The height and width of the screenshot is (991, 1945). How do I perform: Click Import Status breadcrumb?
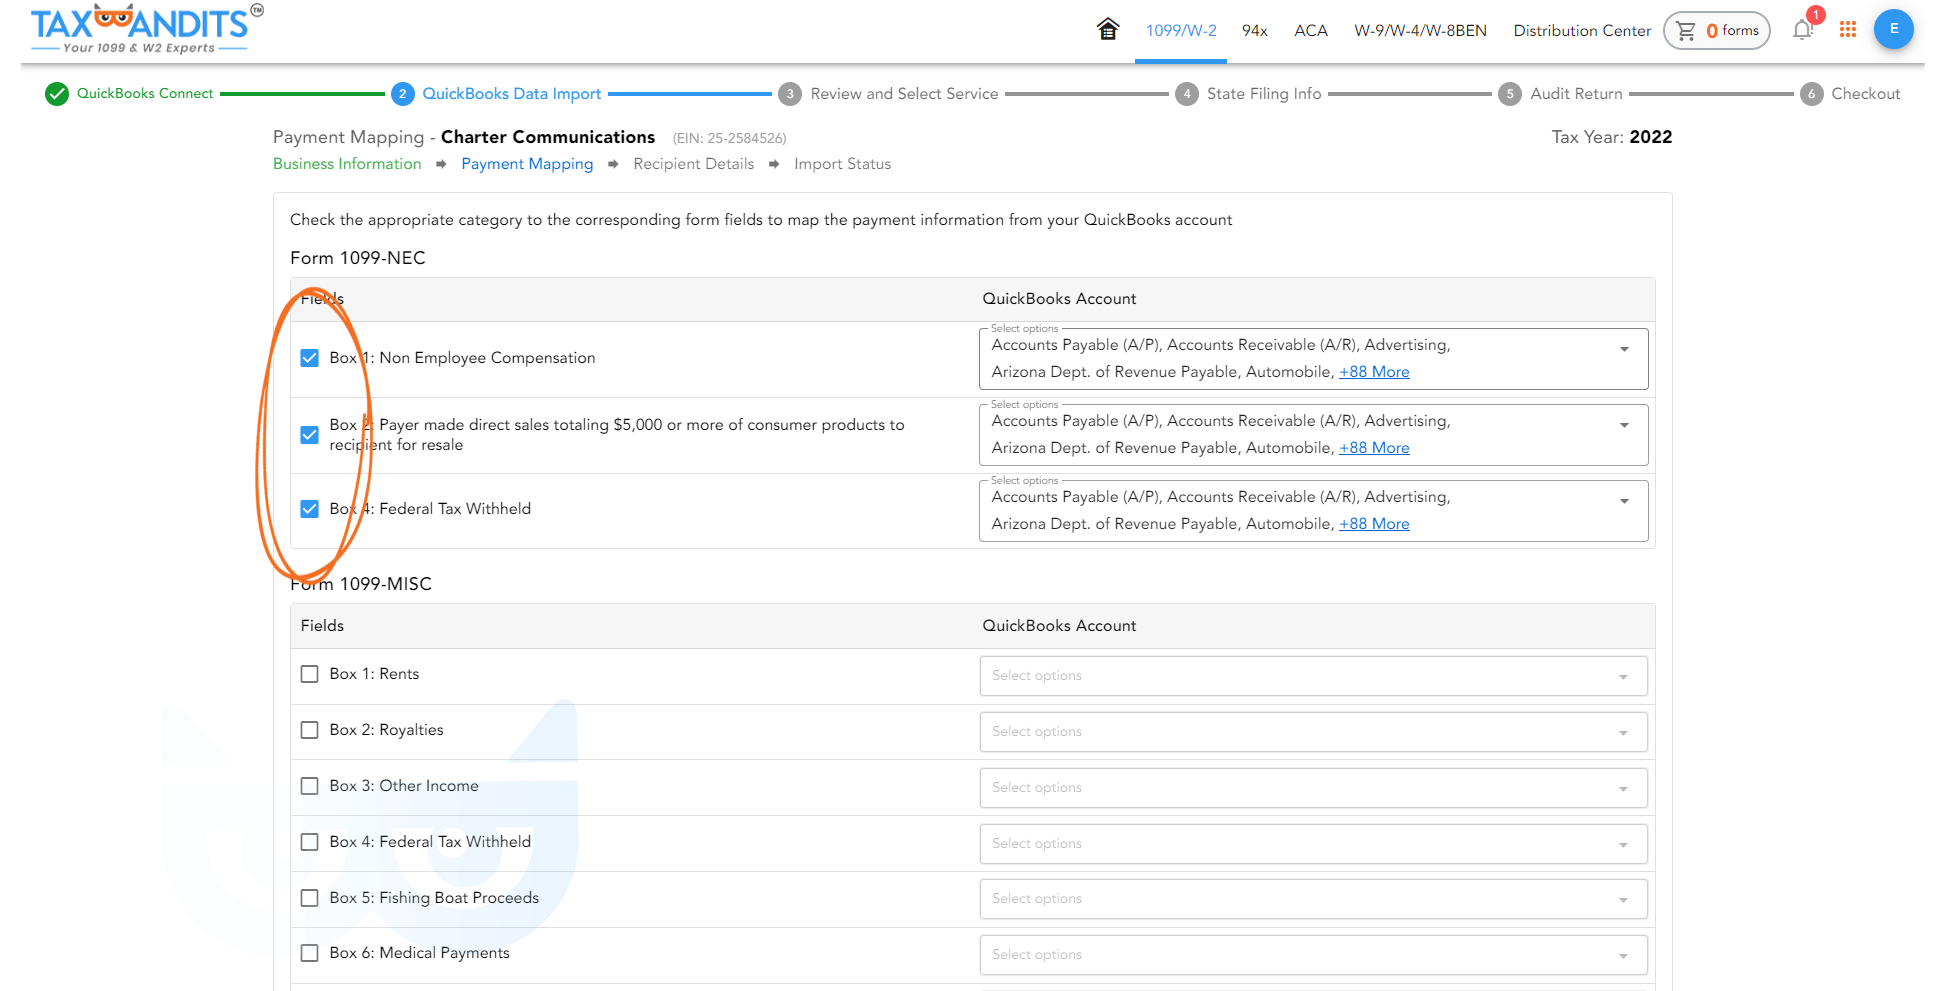pyautogui.click(x=842, y=164)
